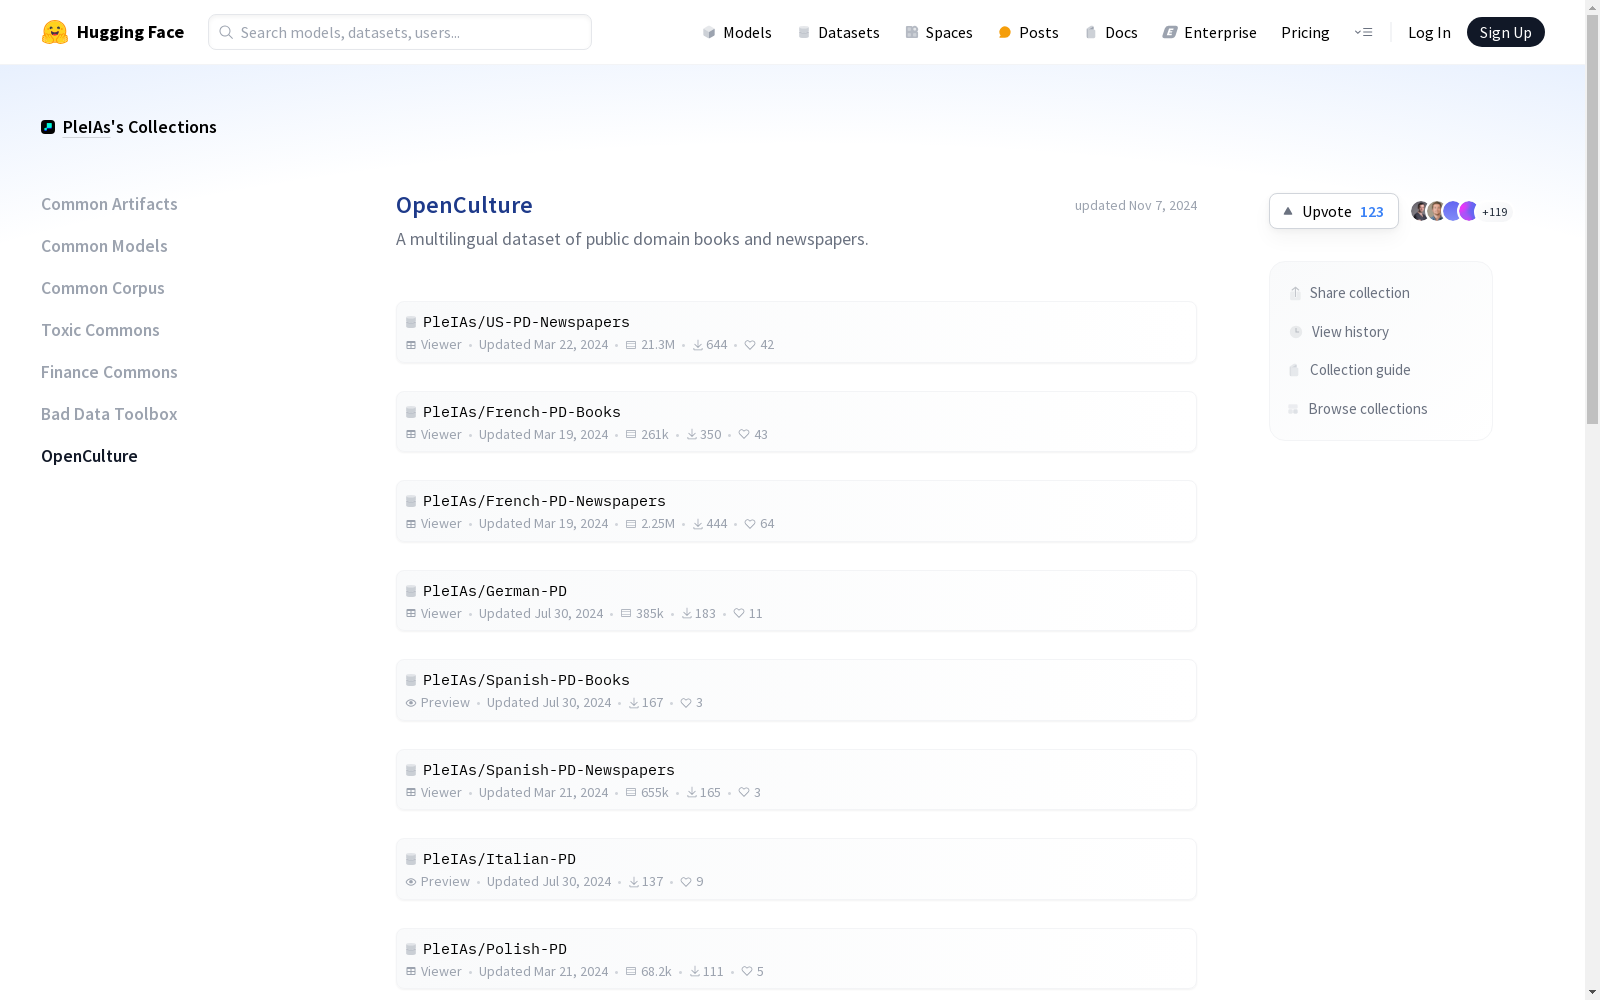
Task: Click the heart likes icon for French-PD-Newspapers
Action: coord(750,524)
